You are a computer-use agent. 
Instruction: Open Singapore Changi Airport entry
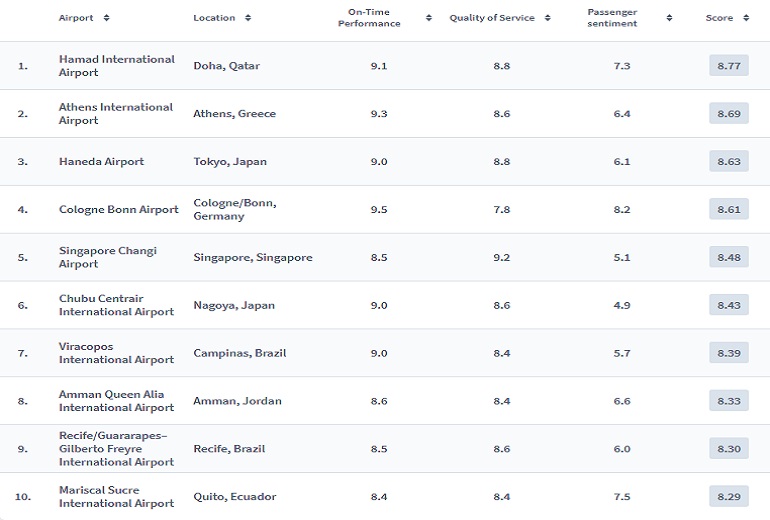107,257
